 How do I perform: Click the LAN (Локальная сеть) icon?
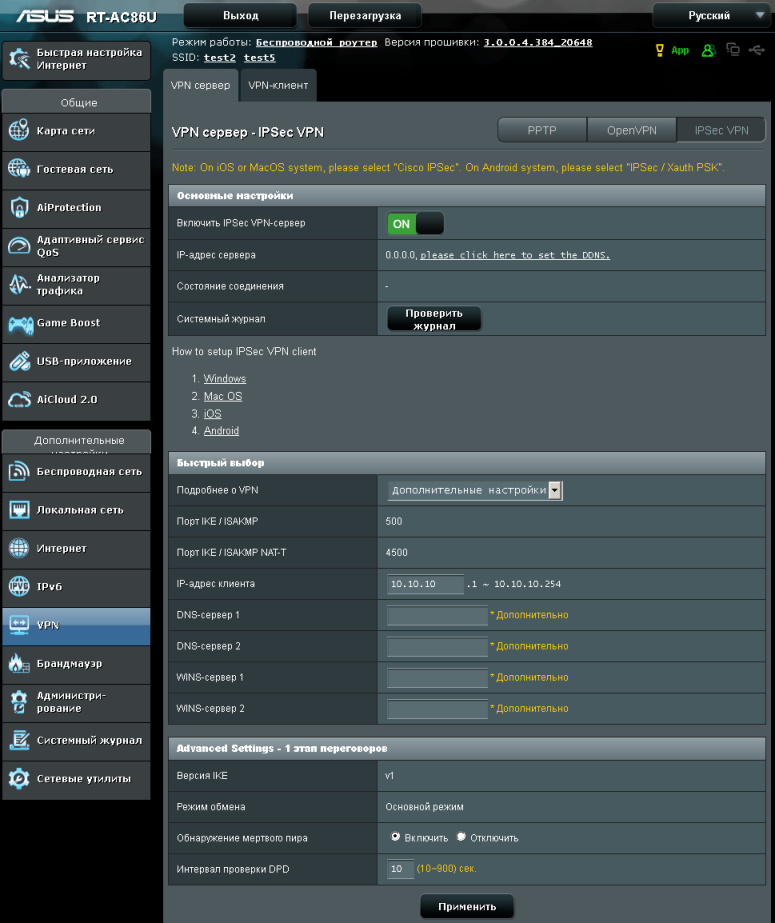pos(19,510)
